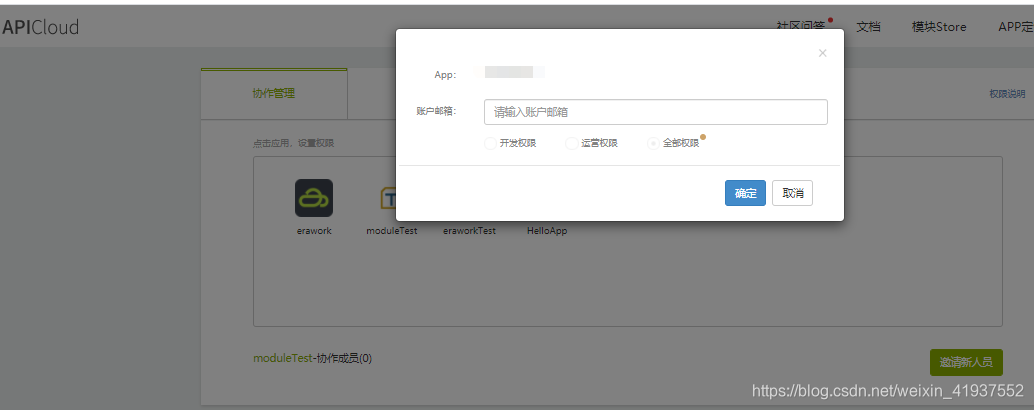The height and width of the screenshot is (410, 1034).
Task: Click the erawork app label
Action: [314, 231]
